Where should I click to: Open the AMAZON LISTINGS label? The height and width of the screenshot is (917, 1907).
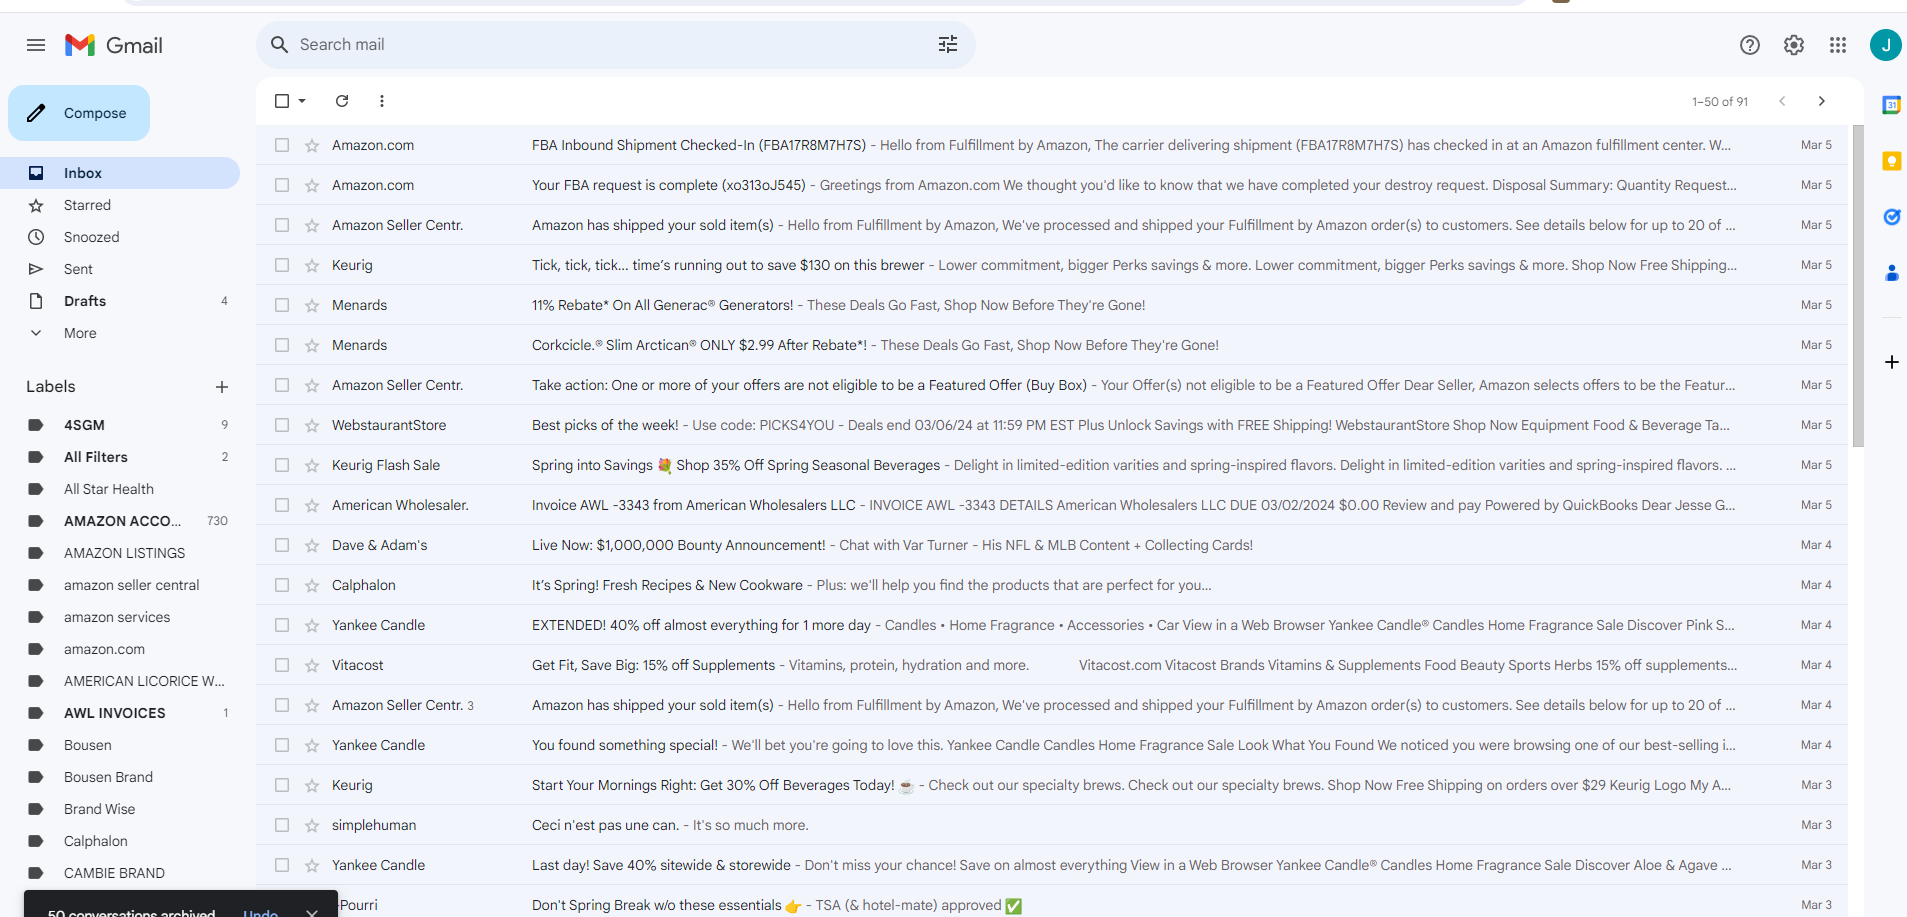pyautogui.click(x=120, y=553)
